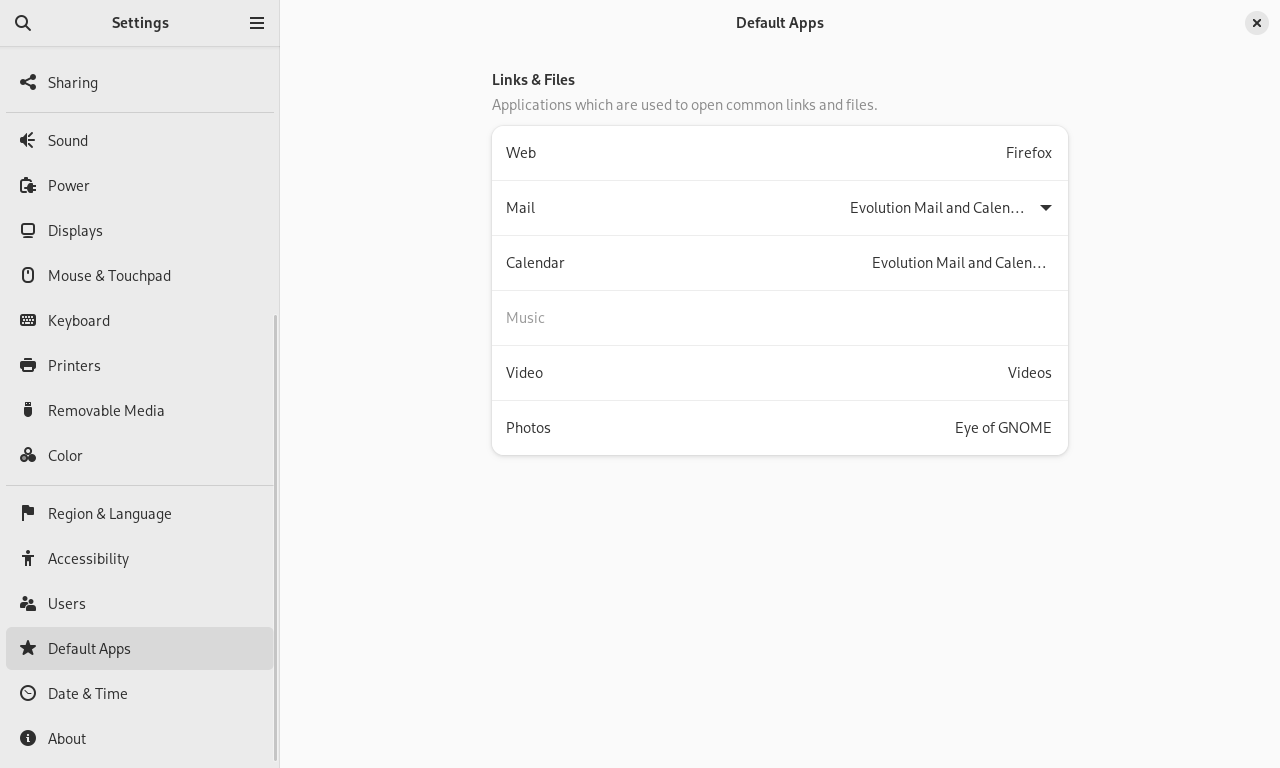
Task: Click the Sharing icon in sidebar
Action: click(28, 83)
